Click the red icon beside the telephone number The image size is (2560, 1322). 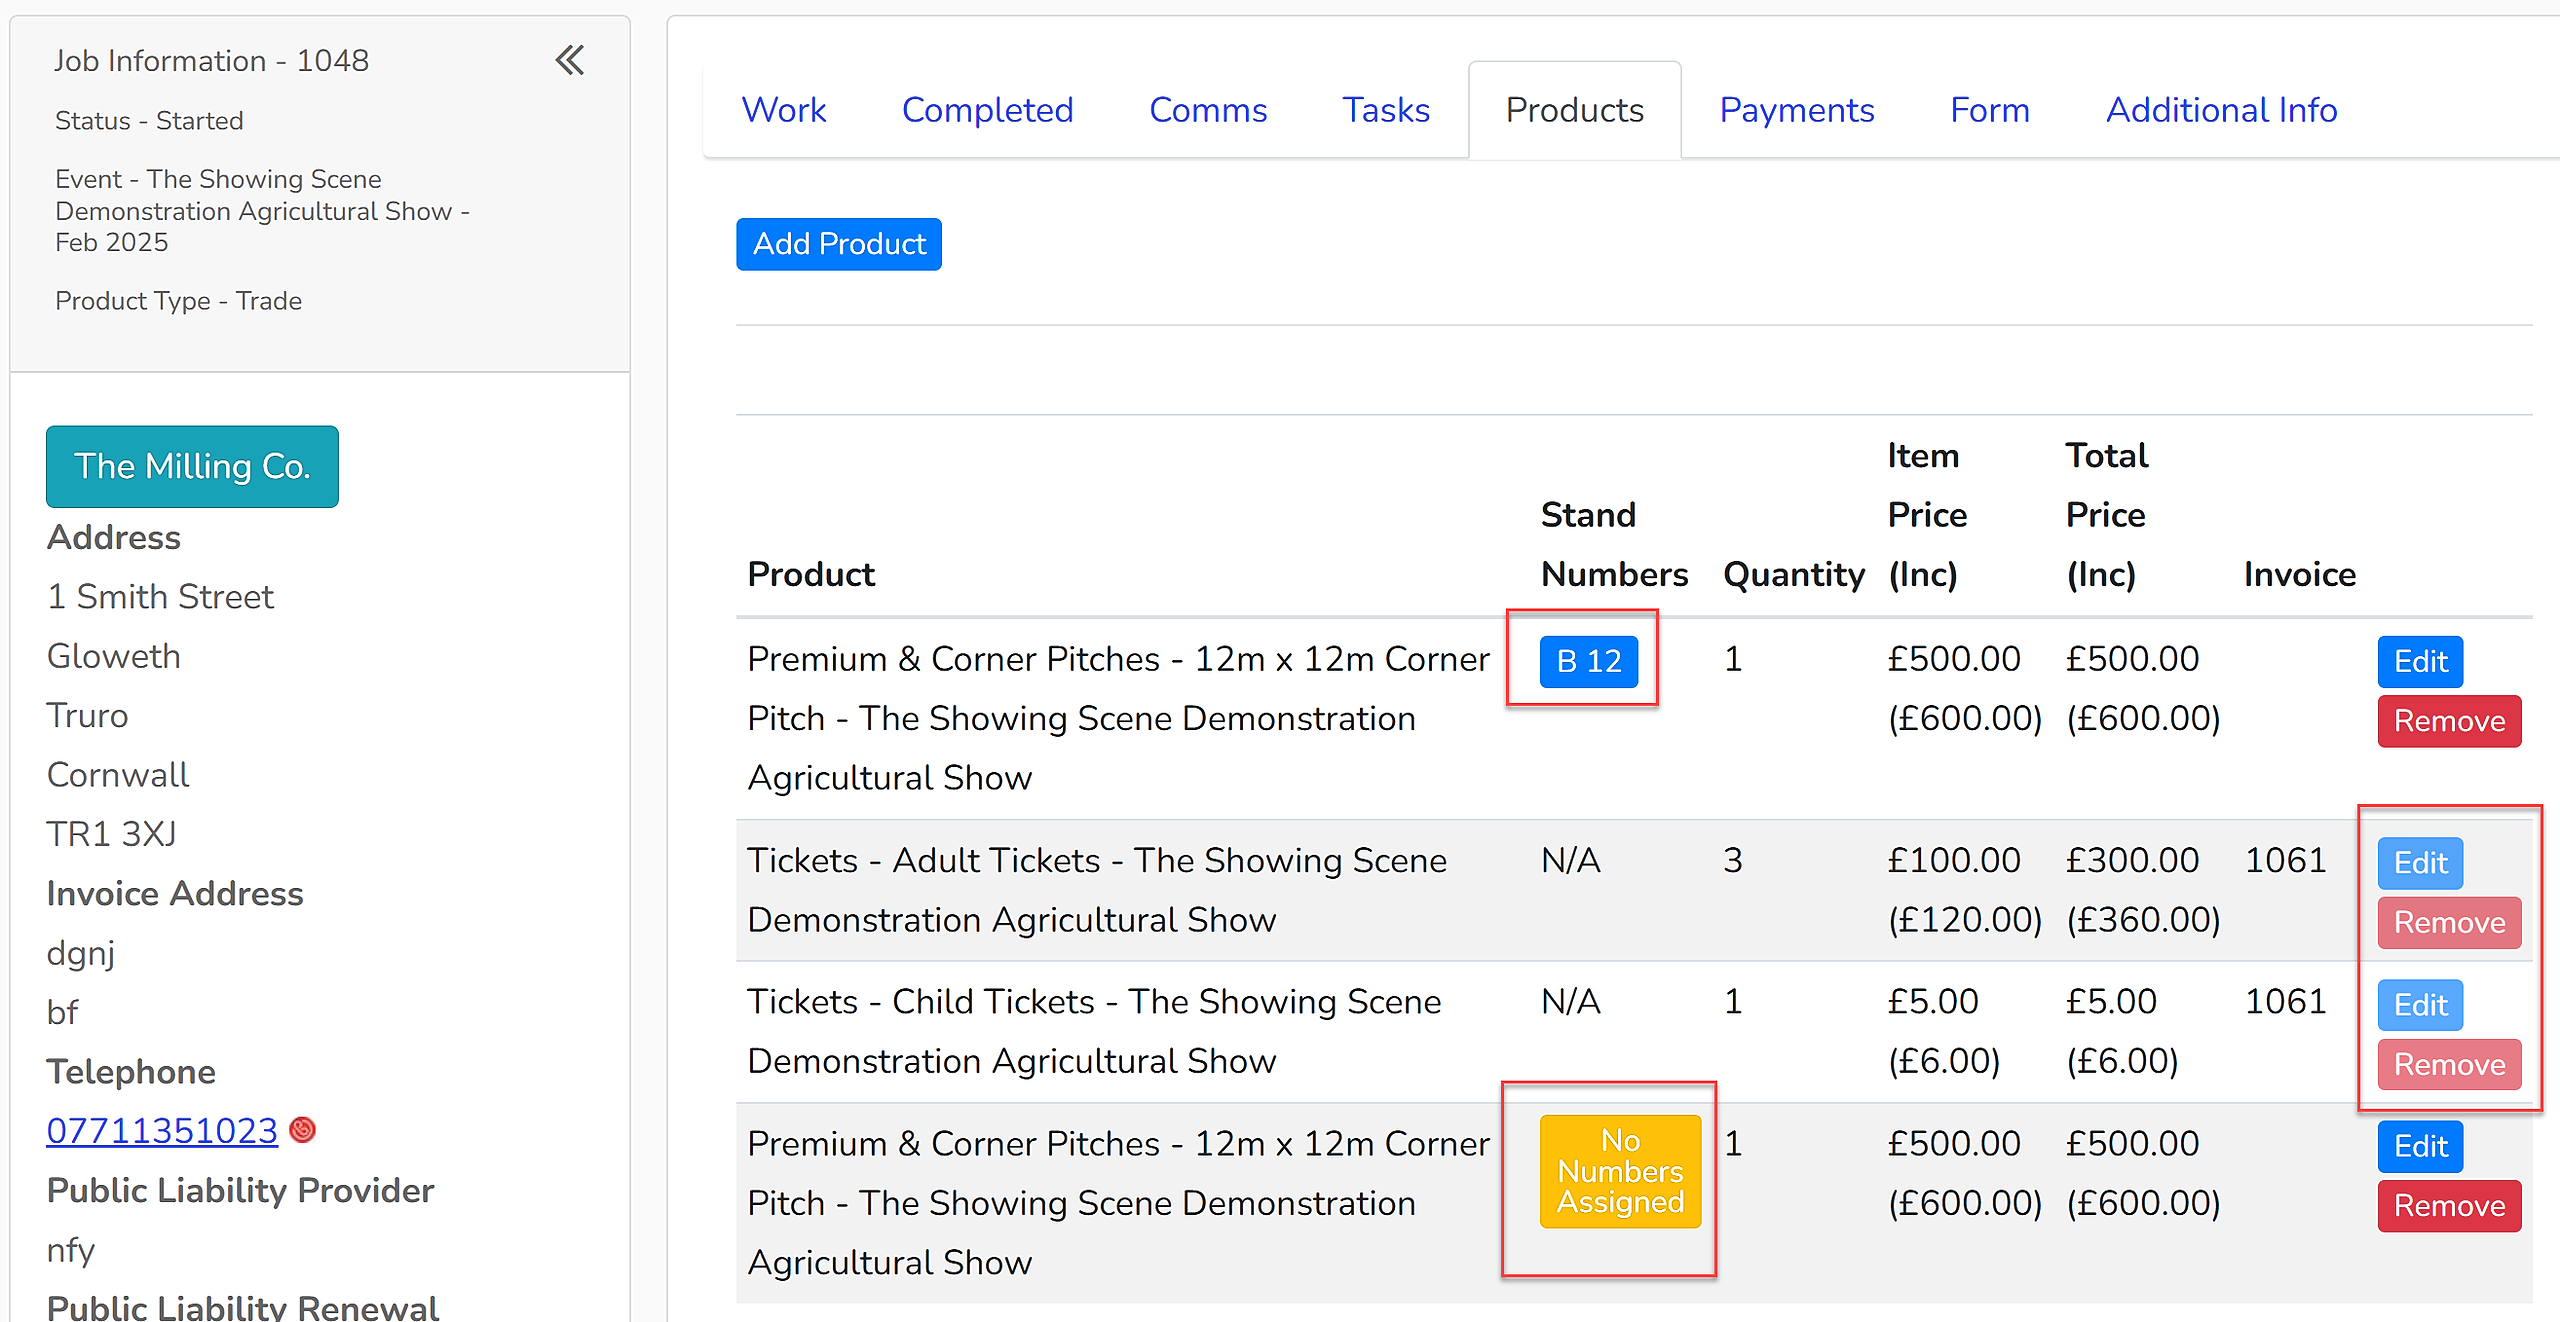[x=302, y=1130]
